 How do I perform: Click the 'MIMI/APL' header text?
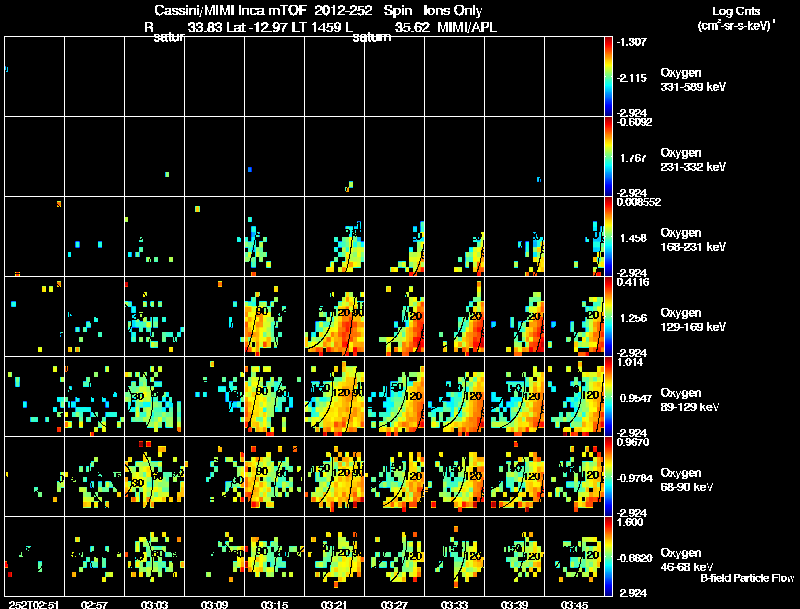[x=467, y=28]
